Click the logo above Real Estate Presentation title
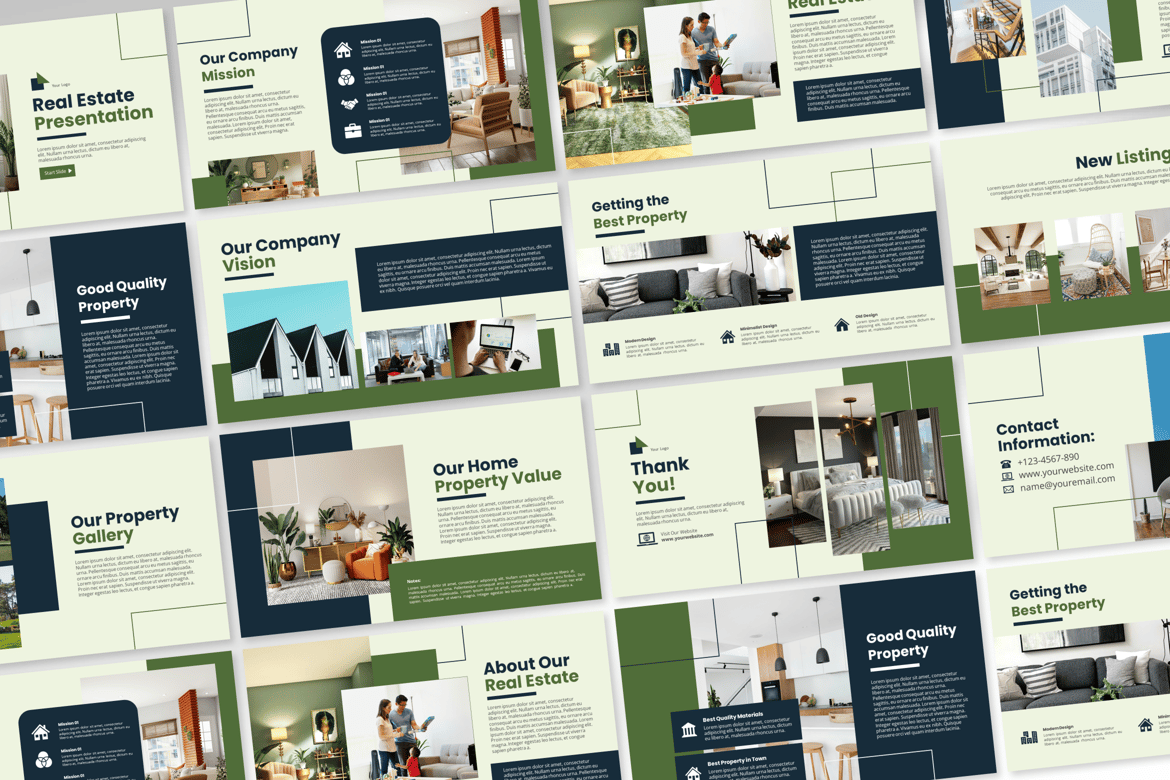The image size is (1170, 780). [40, 81]
